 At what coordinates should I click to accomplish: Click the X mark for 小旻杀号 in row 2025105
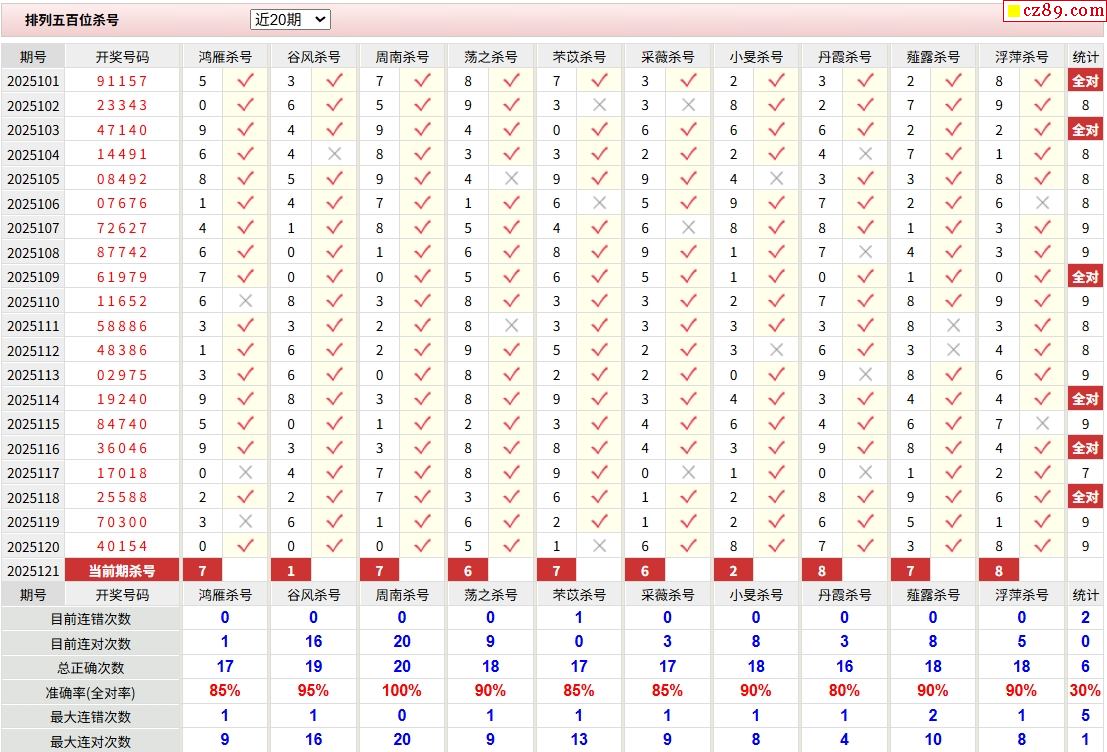777,179
